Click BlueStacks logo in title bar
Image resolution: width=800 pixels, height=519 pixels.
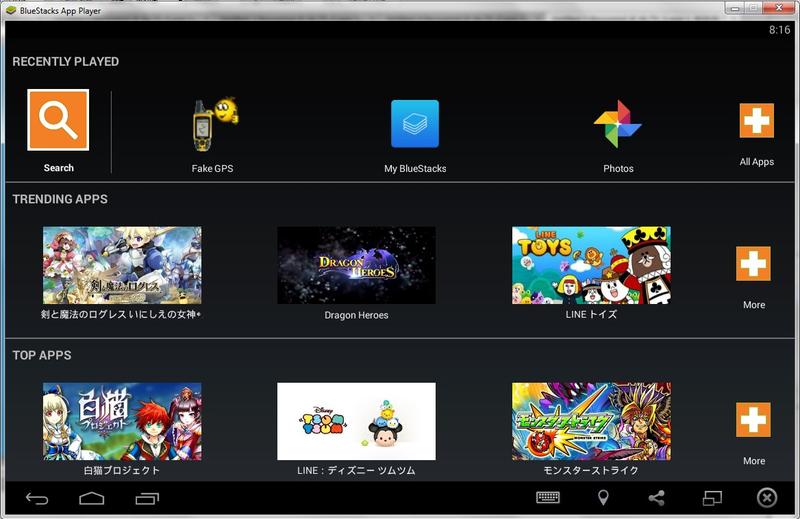tap(11, 10)
